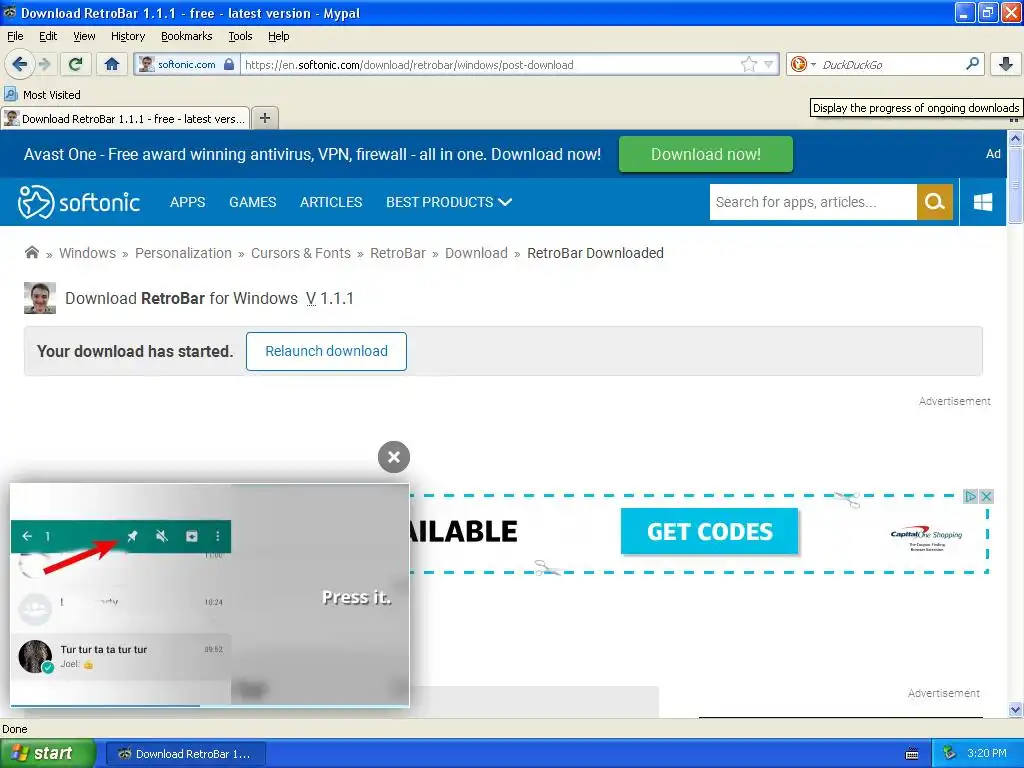Open the Most Visited bookmarks folder
Image resolution: width=1024 pixels, height=768 pixels.
42,95
